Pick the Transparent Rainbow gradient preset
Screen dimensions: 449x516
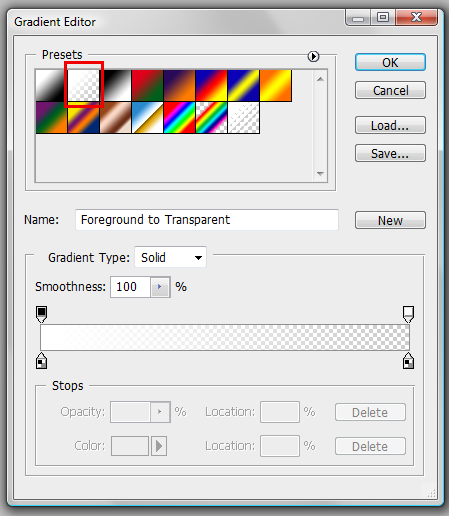(x=212, y=117)
